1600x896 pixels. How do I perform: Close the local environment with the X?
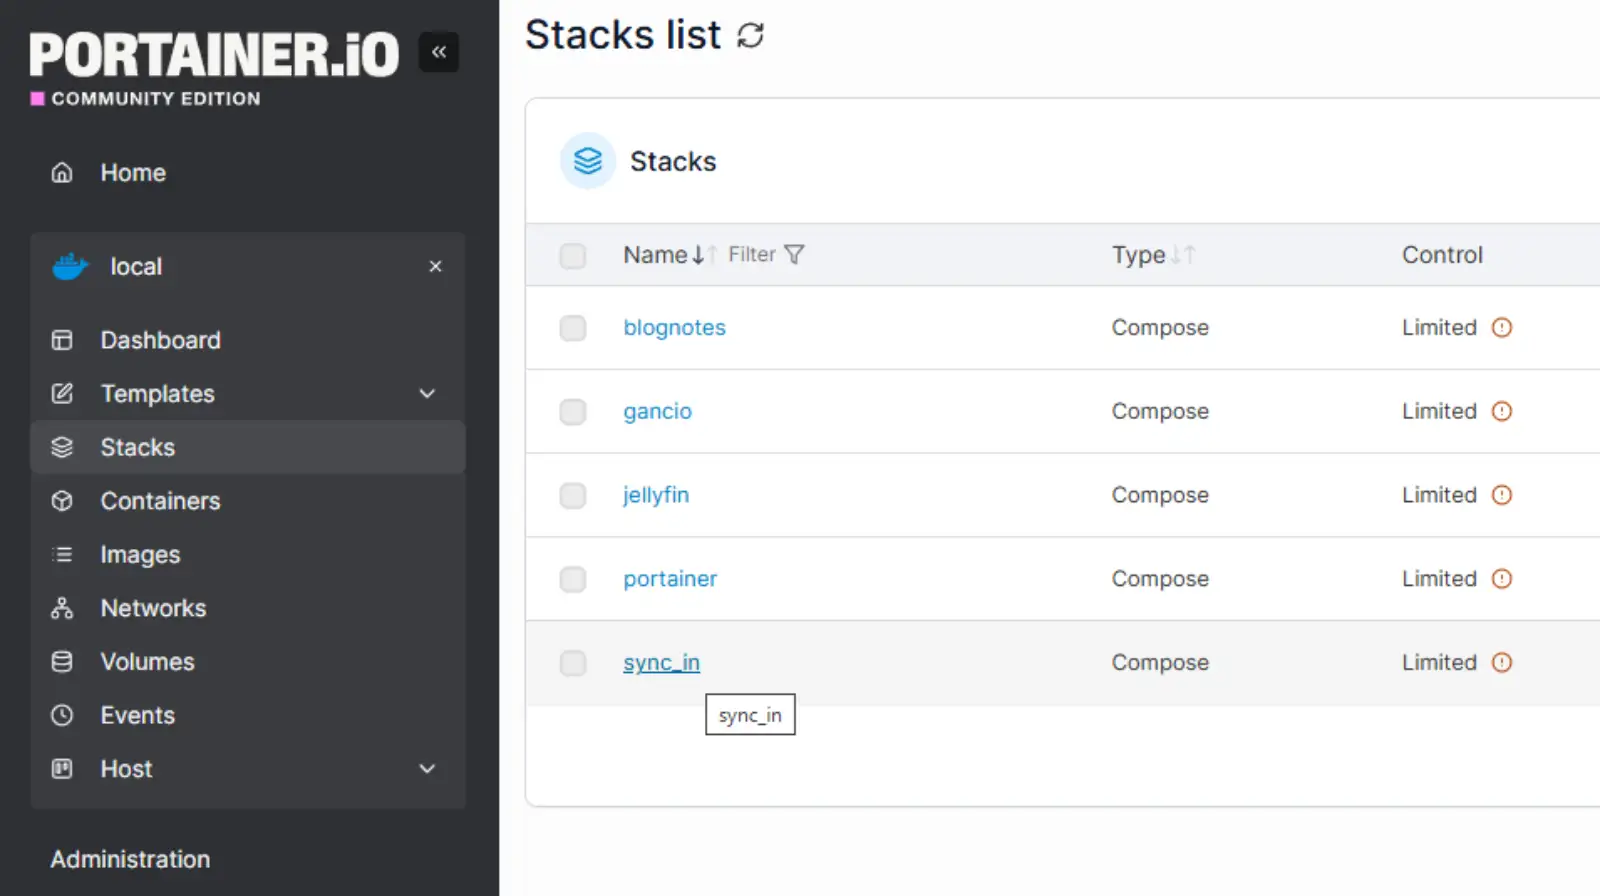click(435, 267)
